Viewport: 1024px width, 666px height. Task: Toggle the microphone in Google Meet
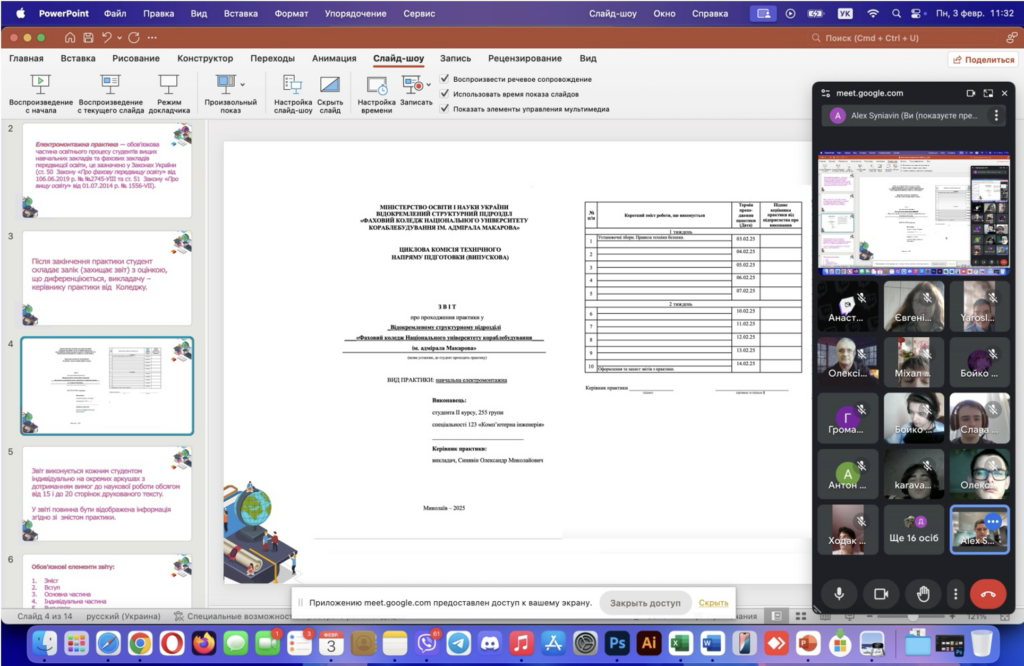[839, 594]
